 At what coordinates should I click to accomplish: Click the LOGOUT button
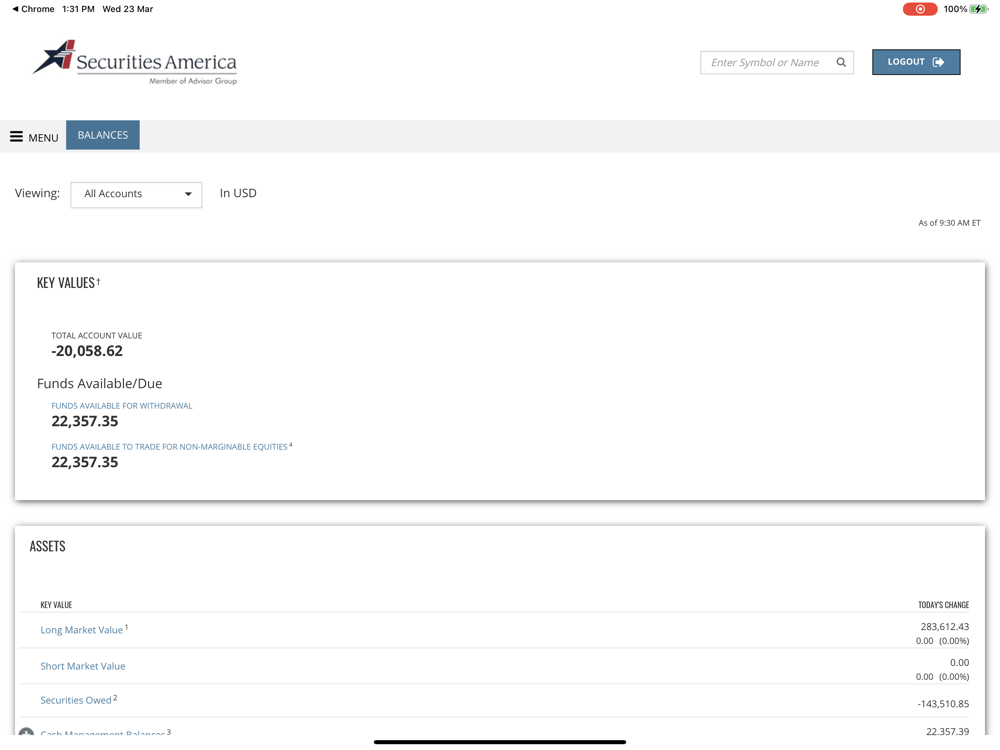[x=916, y=62]
